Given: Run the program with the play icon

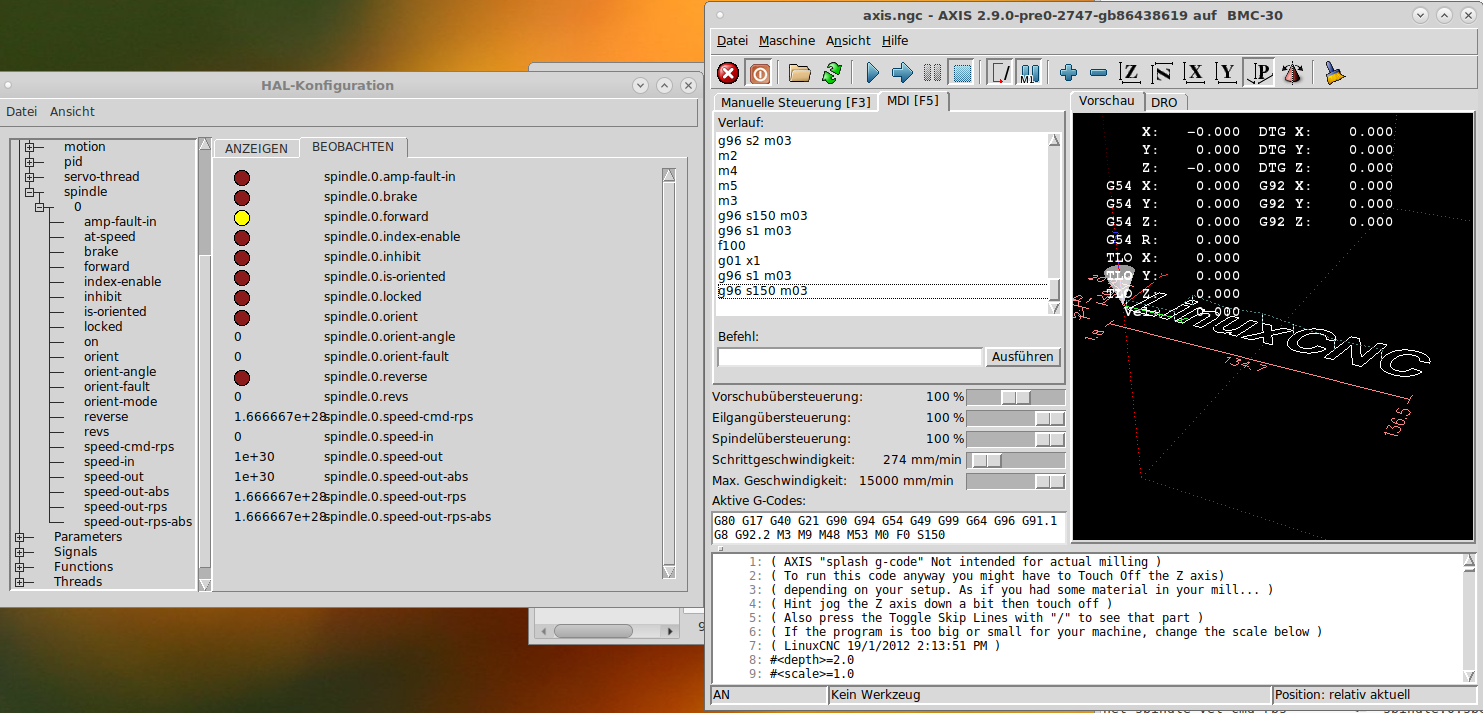Looking at the screenshot, I should point(872,73).
